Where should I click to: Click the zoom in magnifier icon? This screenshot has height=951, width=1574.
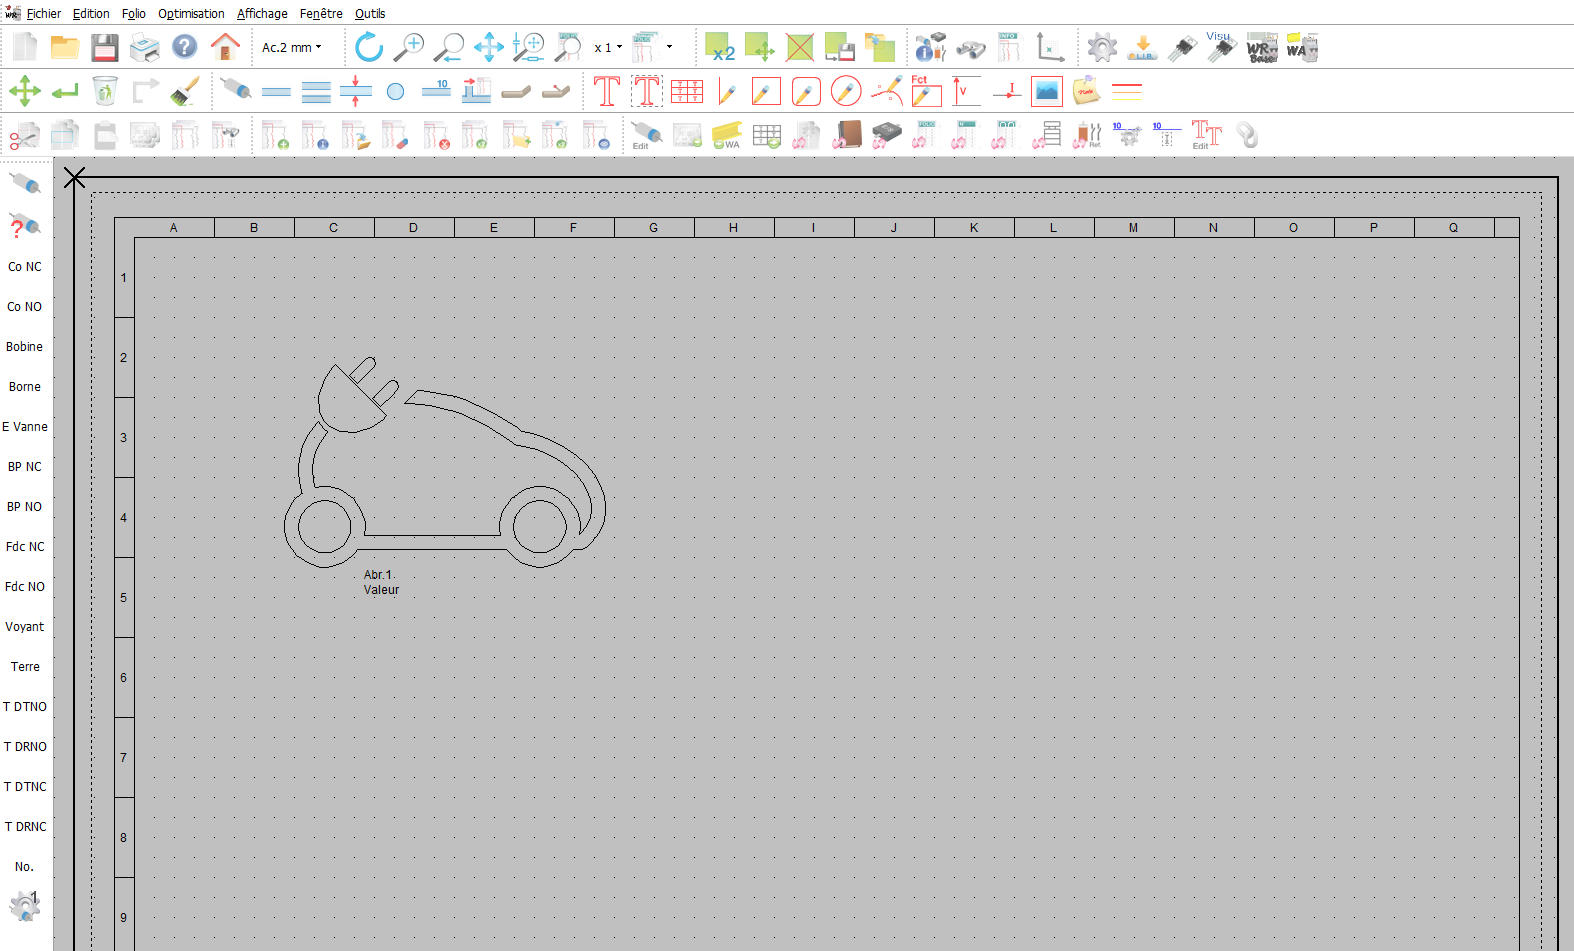coord(409,47)
